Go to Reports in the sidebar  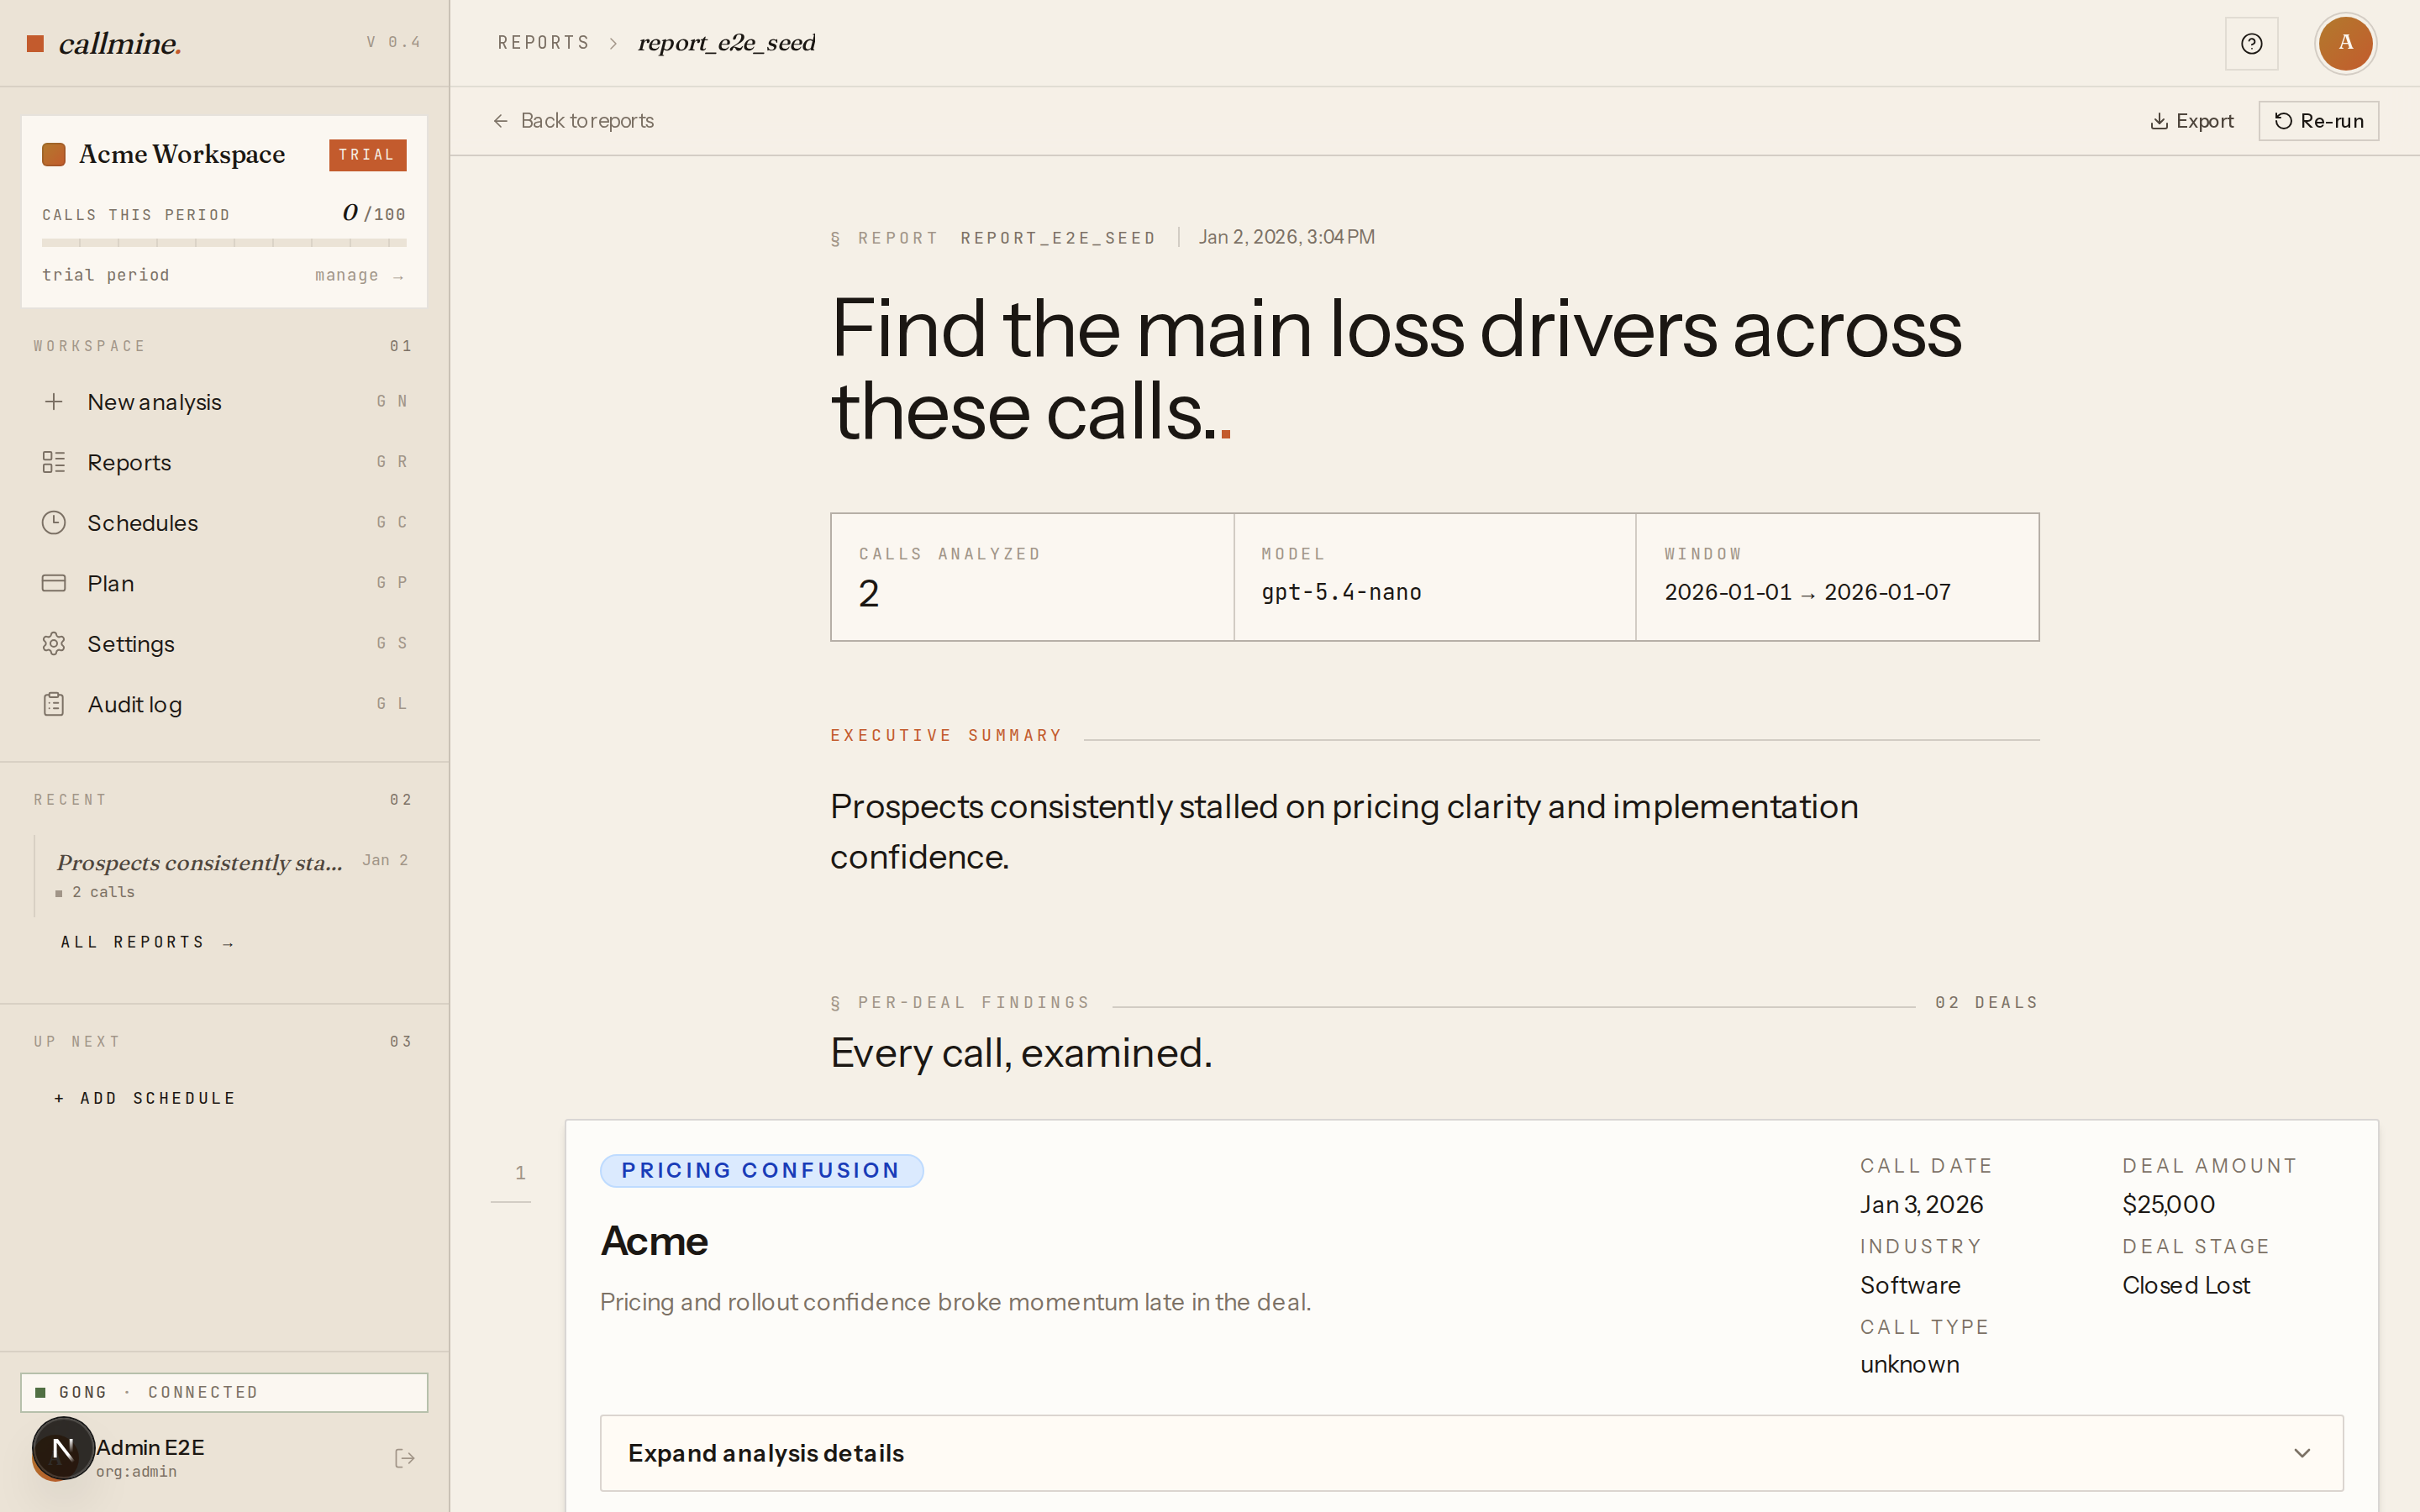tap(224, 462)
